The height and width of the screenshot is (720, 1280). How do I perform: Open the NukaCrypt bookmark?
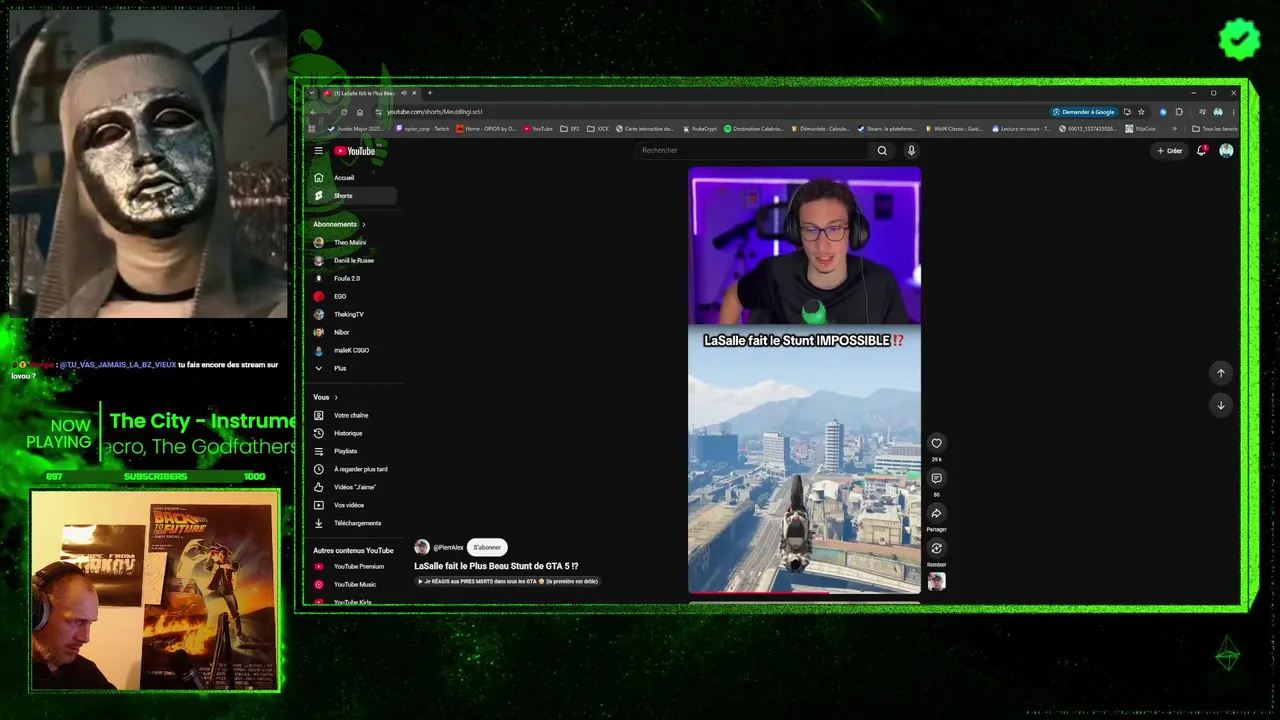700,129
